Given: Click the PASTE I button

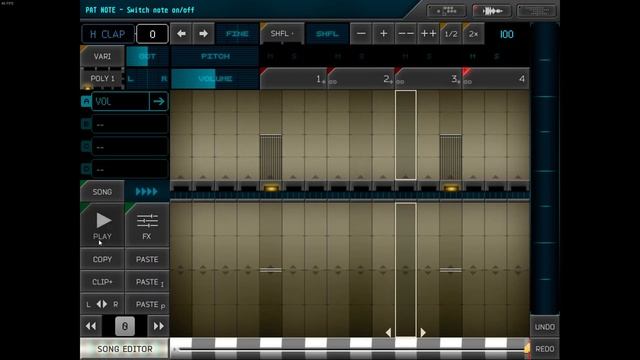Looking at the screenshot, I should tap(147, 282).
